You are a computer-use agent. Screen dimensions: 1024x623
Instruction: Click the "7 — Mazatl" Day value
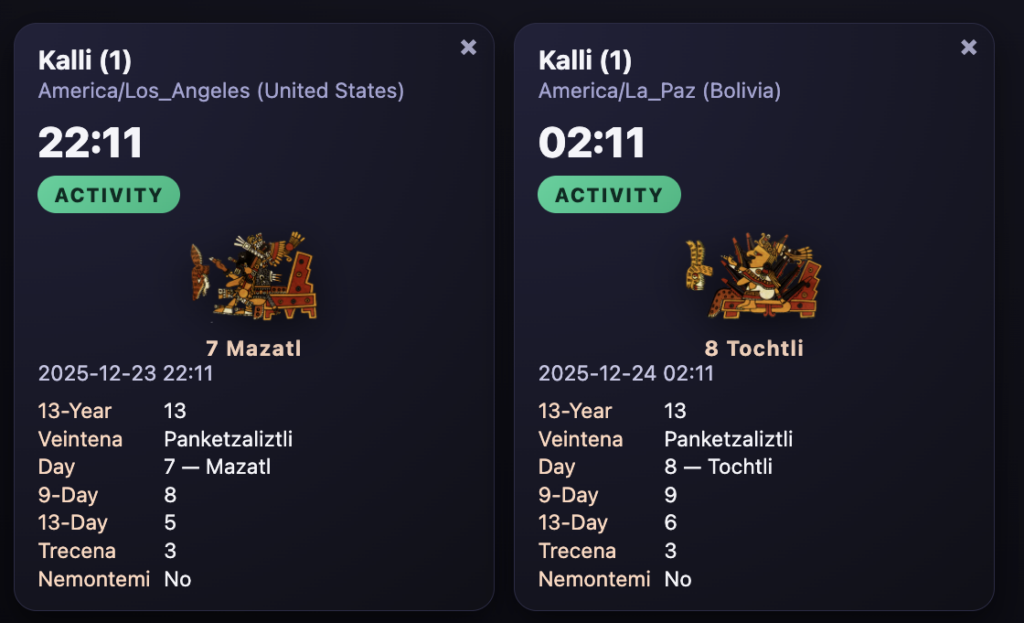[x=217, y=467]
